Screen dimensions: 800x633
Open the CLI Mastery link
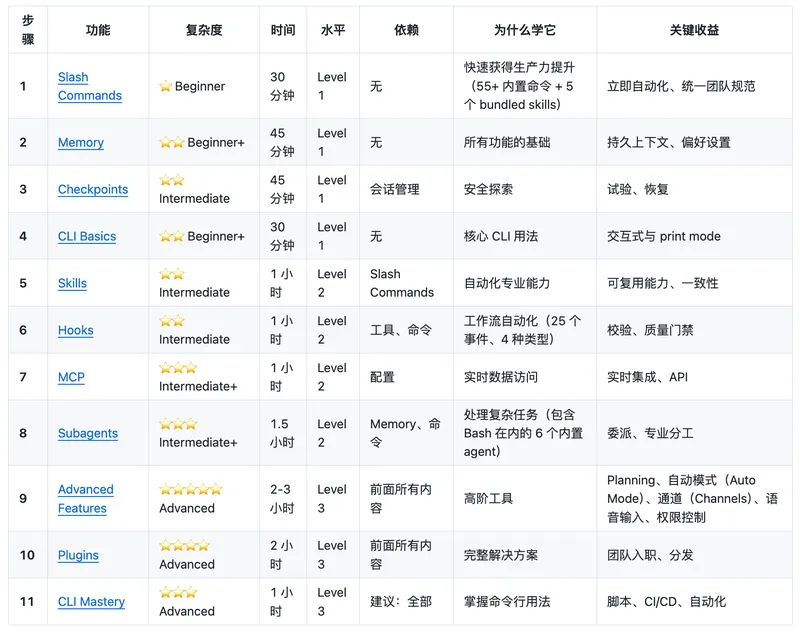(91, 602)
